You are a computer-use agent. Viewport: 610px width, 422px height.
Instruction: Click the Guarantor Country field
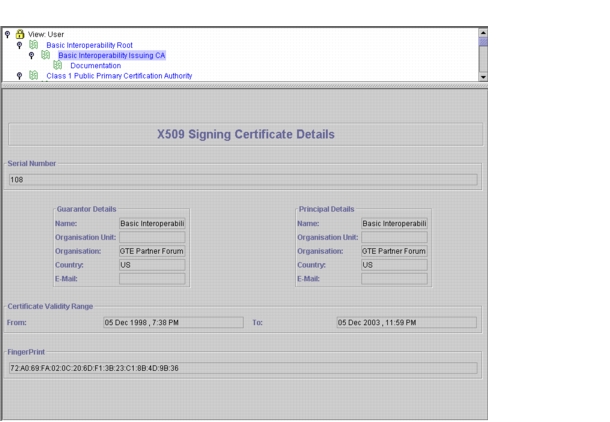[152, 265]
